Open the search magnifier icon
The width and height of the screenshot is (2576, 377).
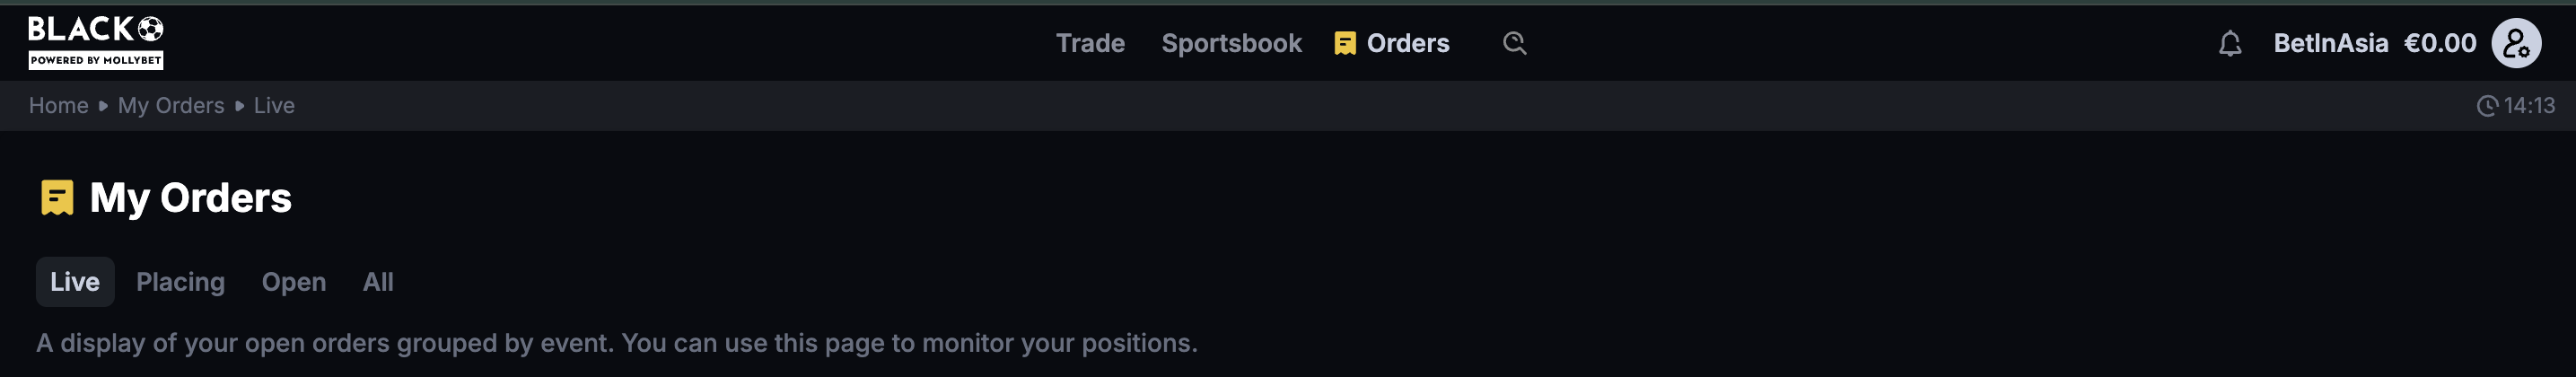point(1514,43)
